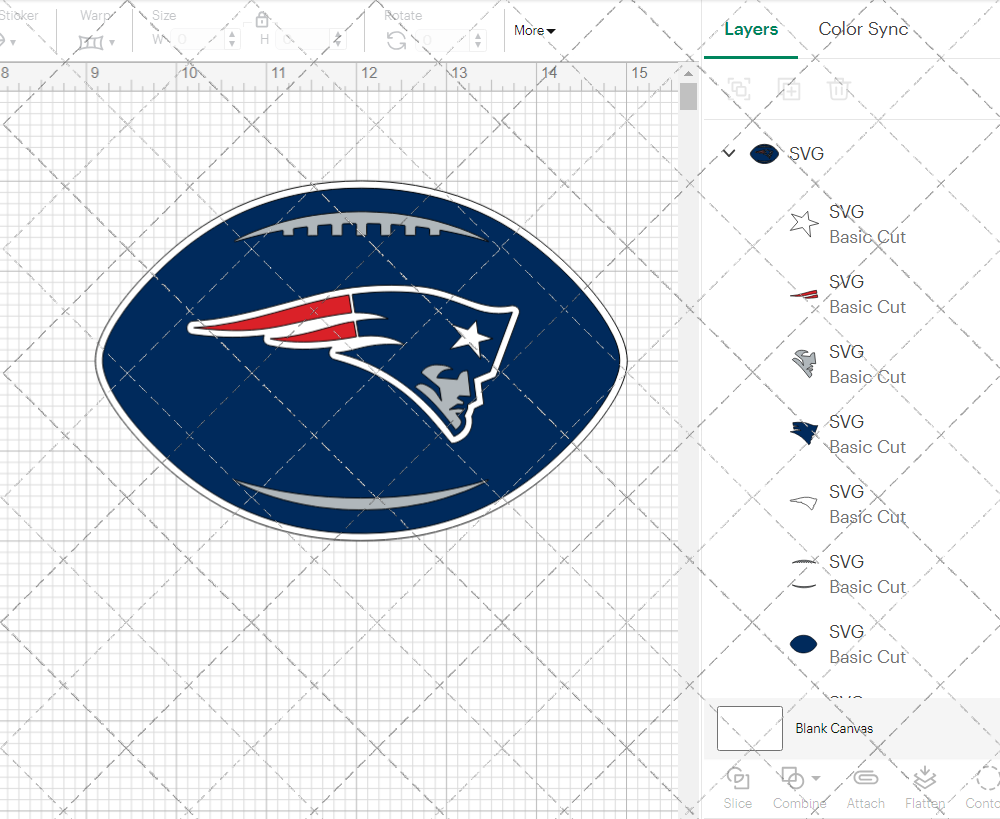Click the Attach paperclip button

[x=865, y=788]
